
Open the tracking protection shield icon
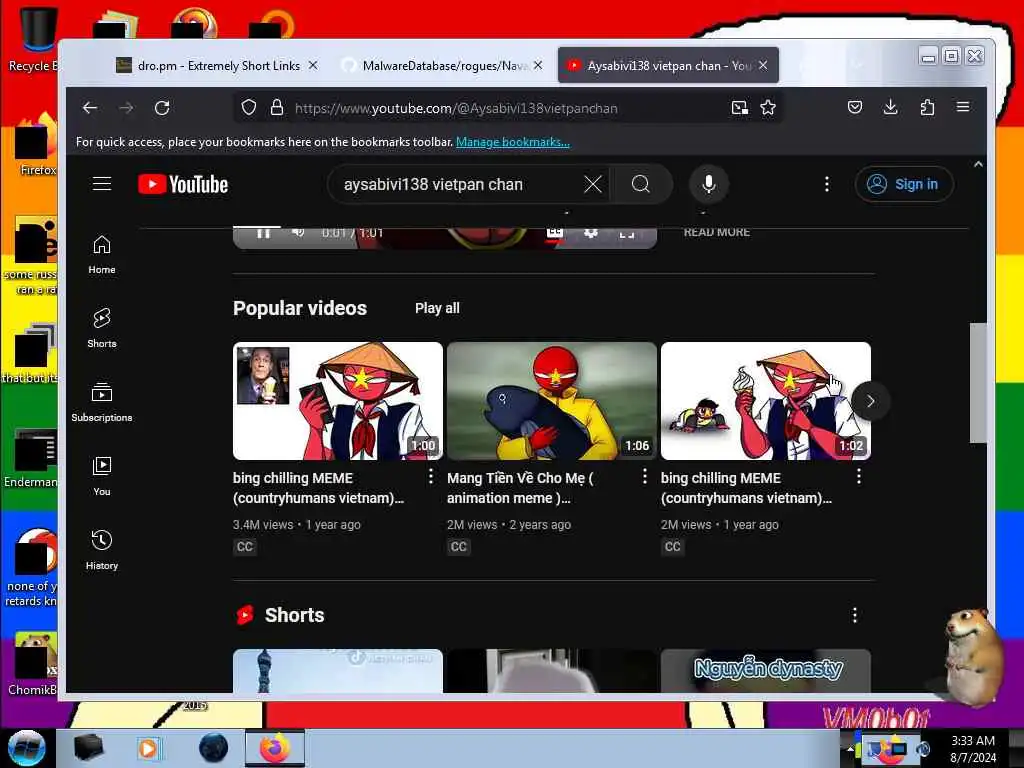pos(248,108)
